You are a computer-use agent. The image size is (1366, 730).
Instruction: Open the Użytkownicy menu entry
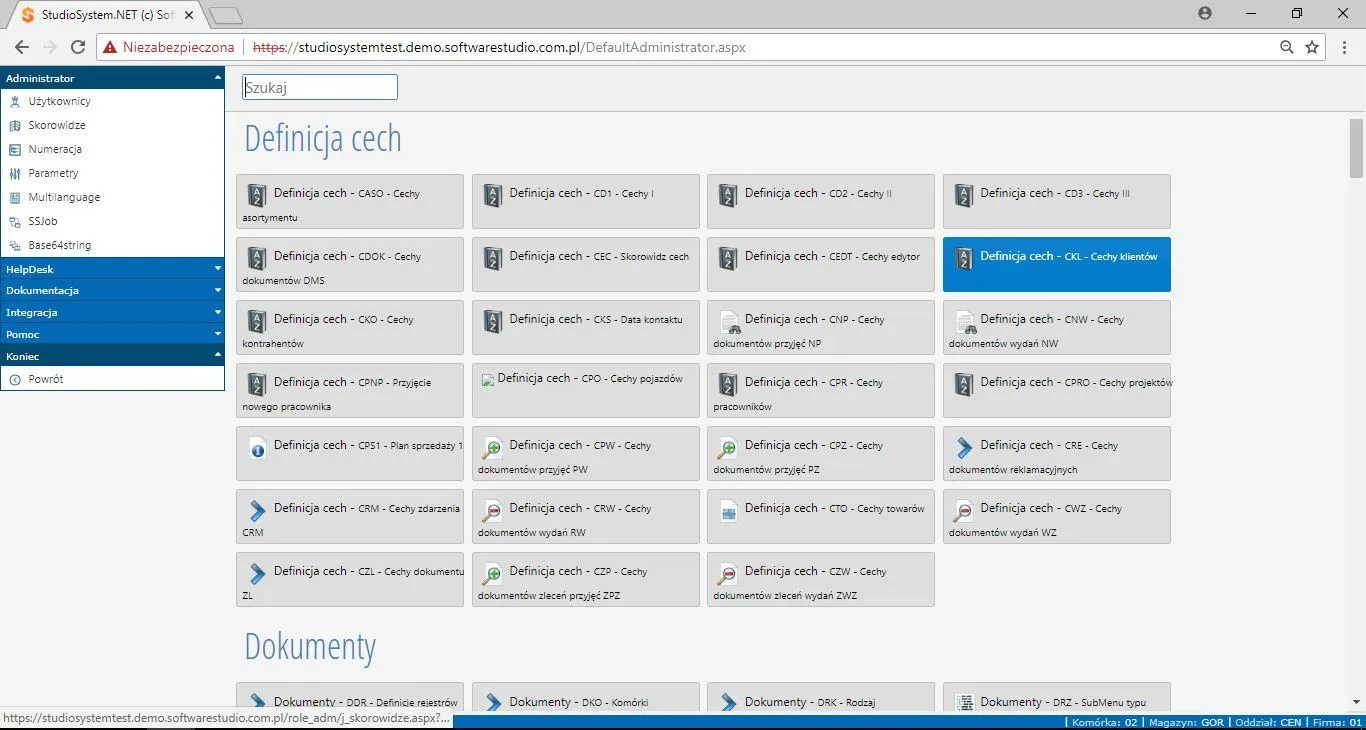[112, 101]
